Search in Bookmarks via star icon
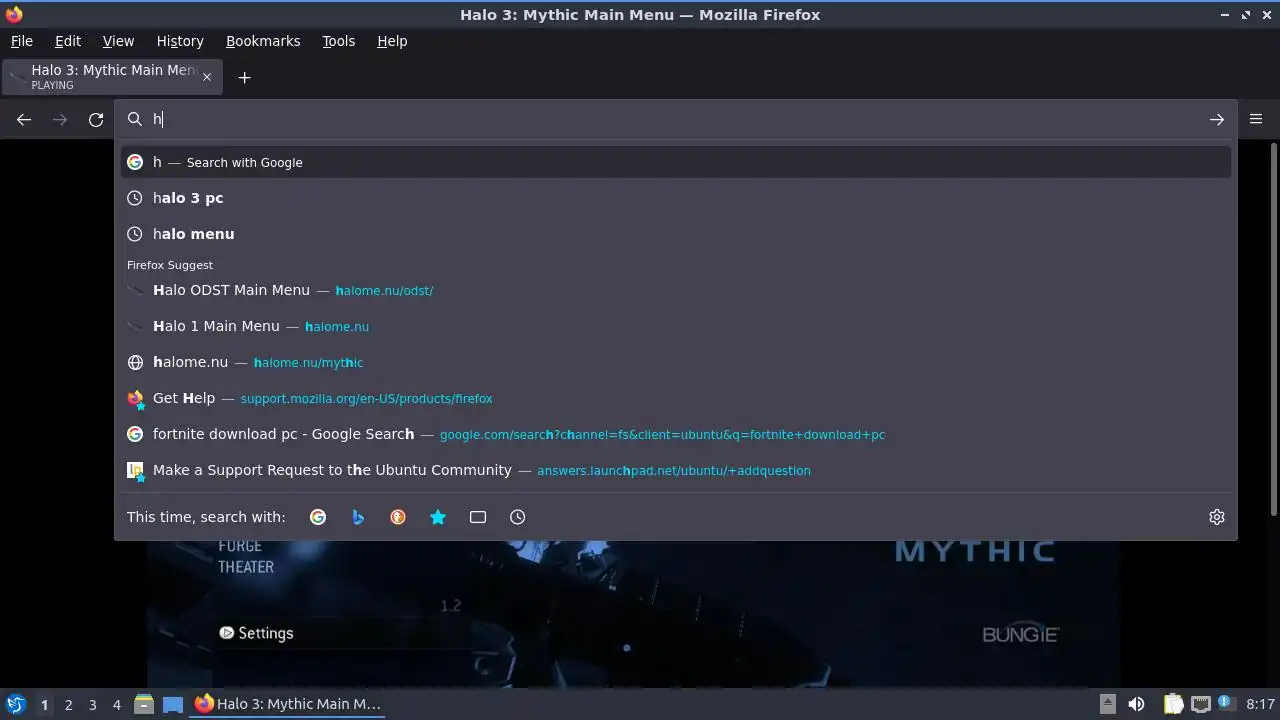1280x720 pixels. pyautogui.click(x=438, y=517)
